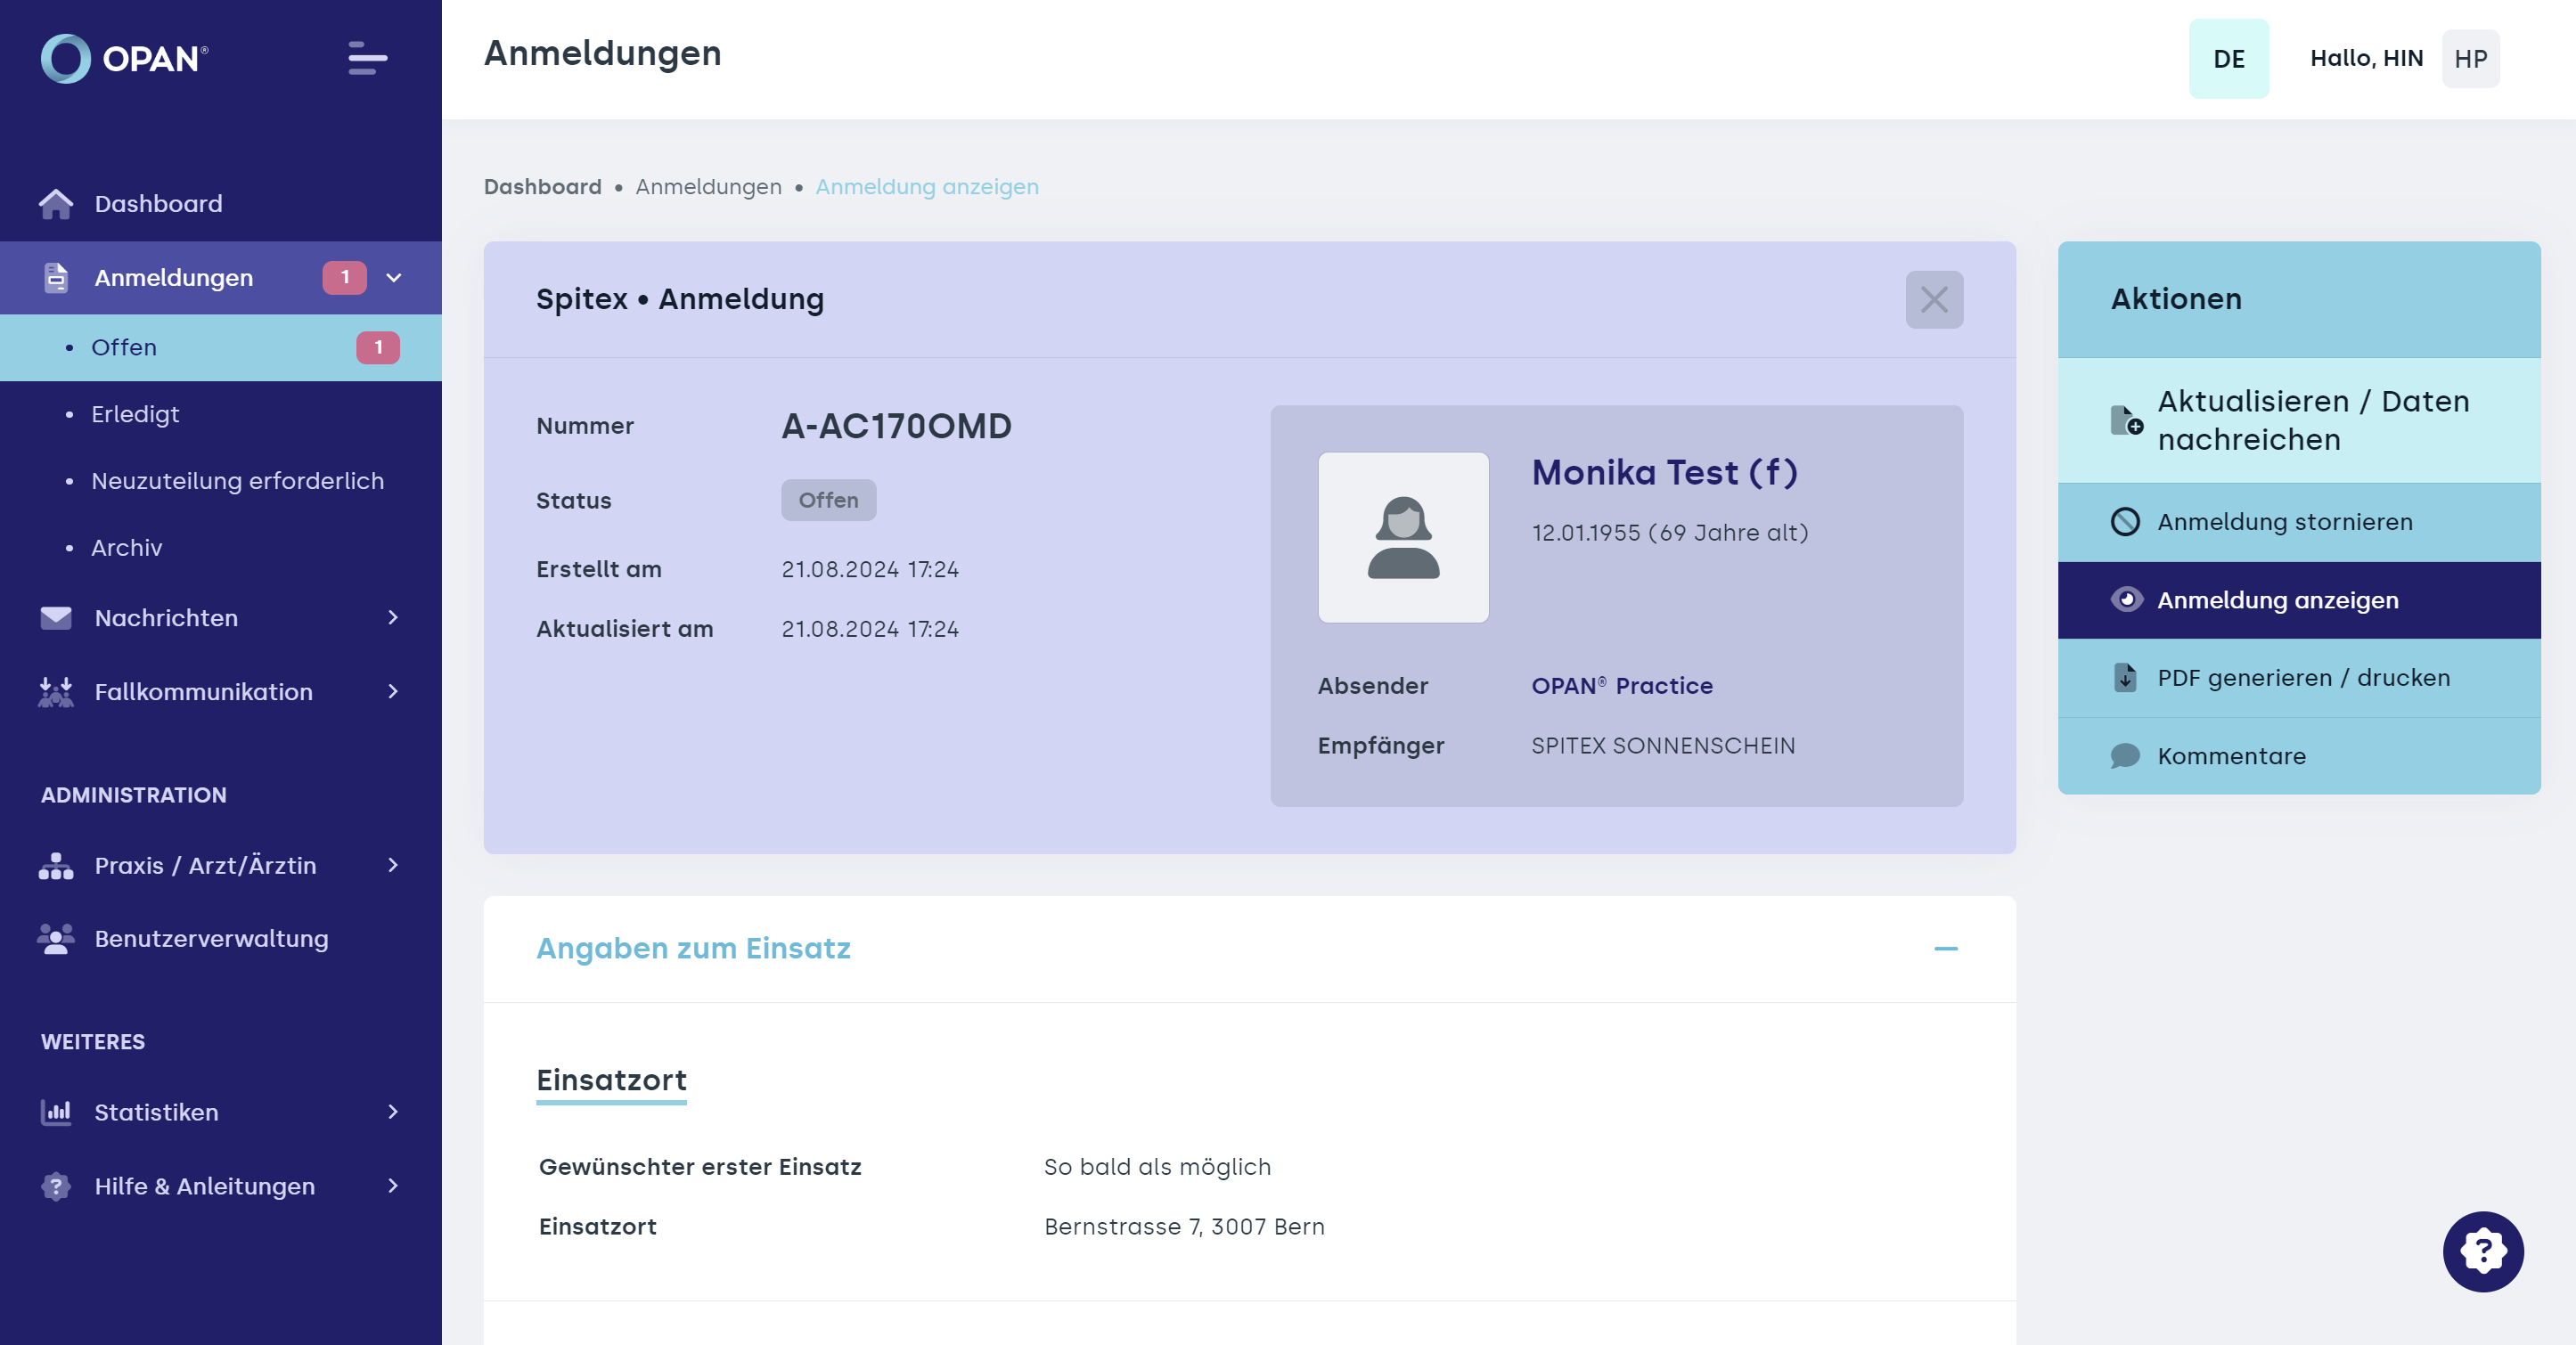
Task: Click the OPAN Practice sender link
Action: click(1621, 686)
